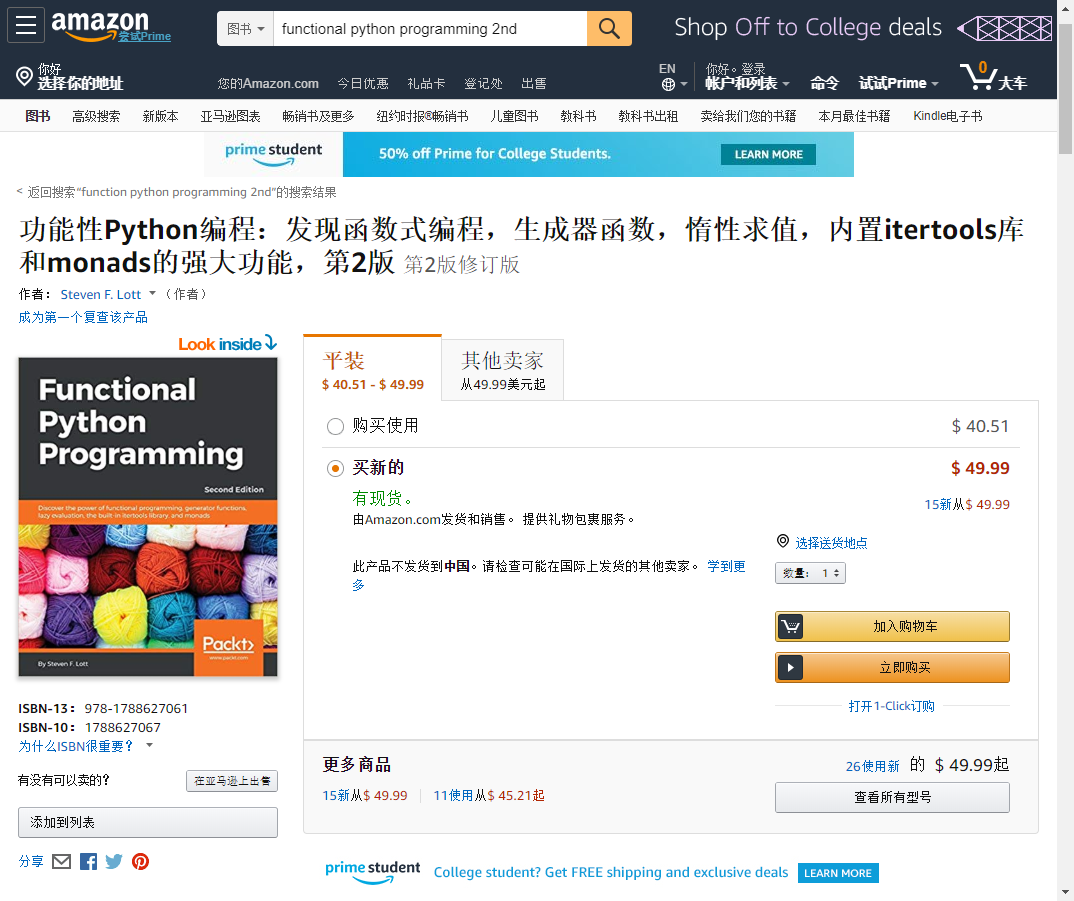This screenshot has width=1074, height=901.
Task: Click LEARN MORE button in bottom banner
Action: click(838, 873)
